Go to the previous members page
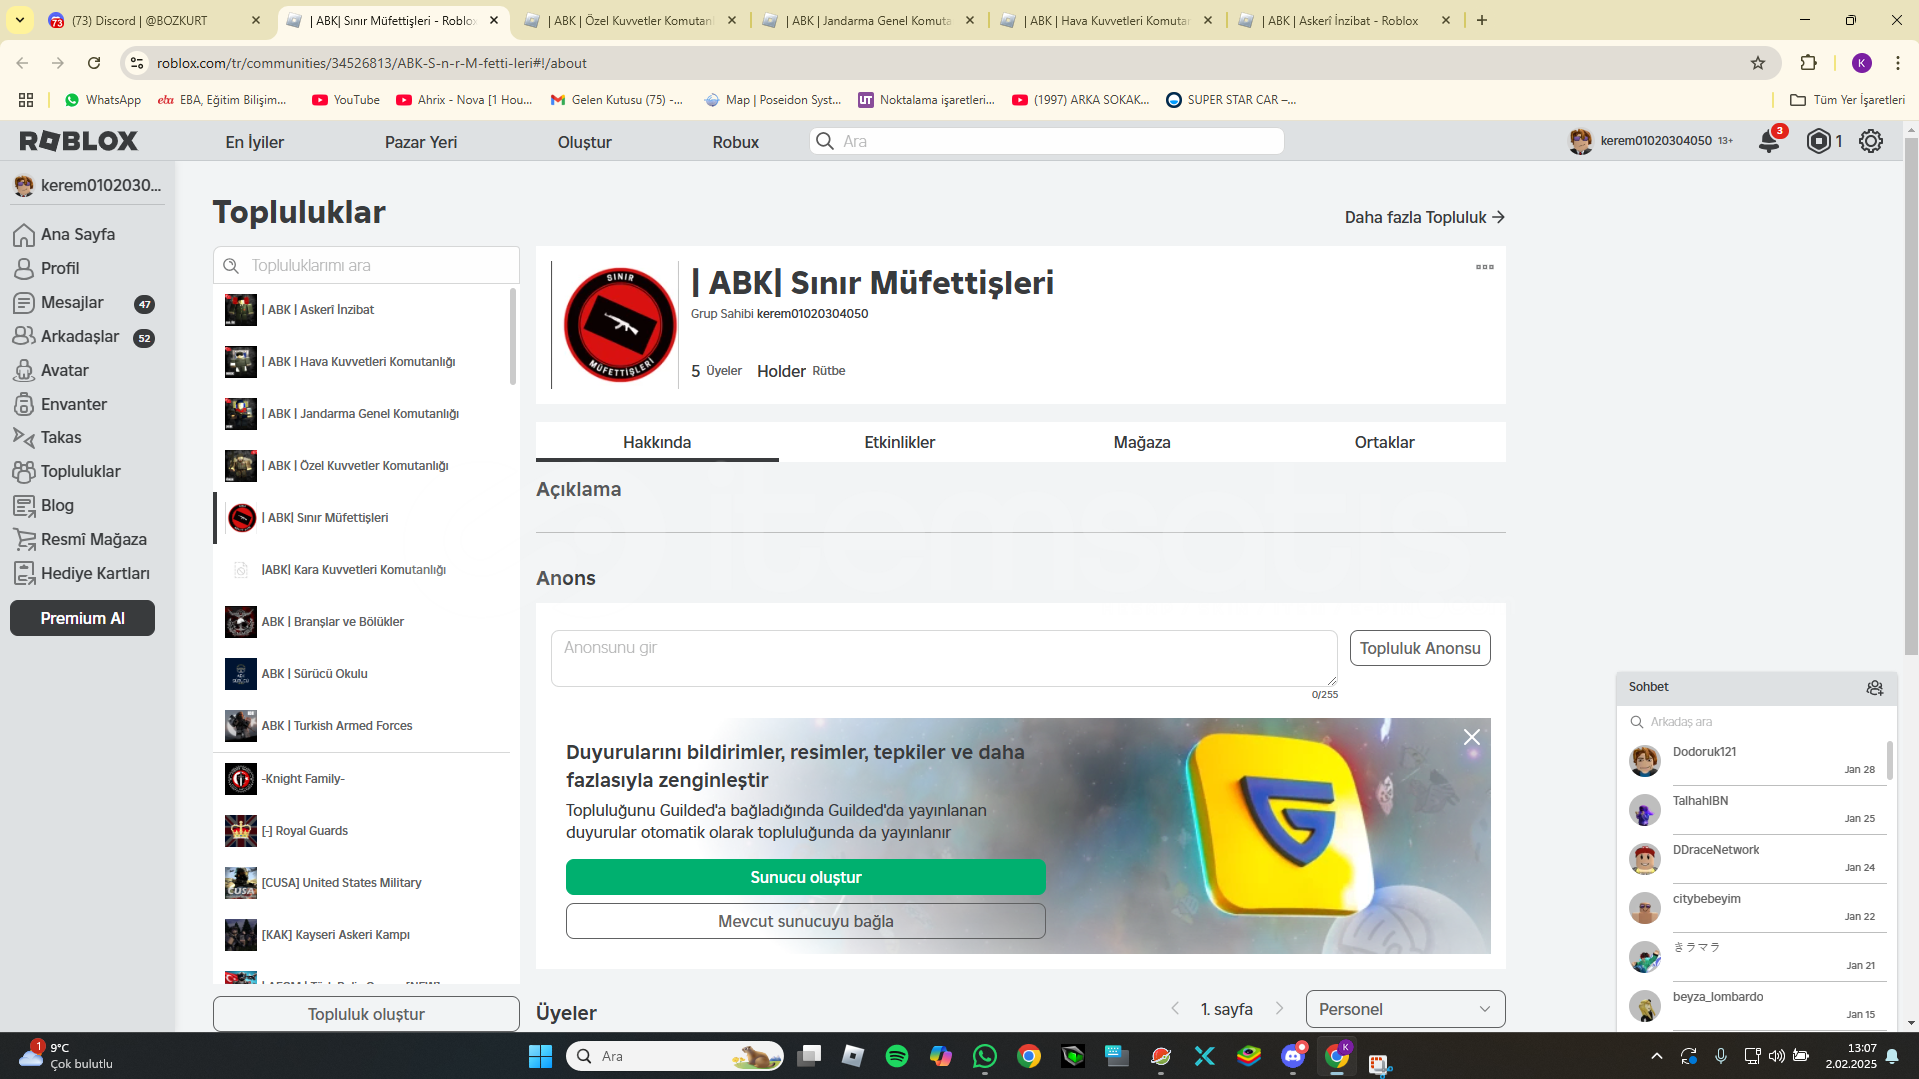This screenshot has height=1079, width=1919. (1175, 1009)
